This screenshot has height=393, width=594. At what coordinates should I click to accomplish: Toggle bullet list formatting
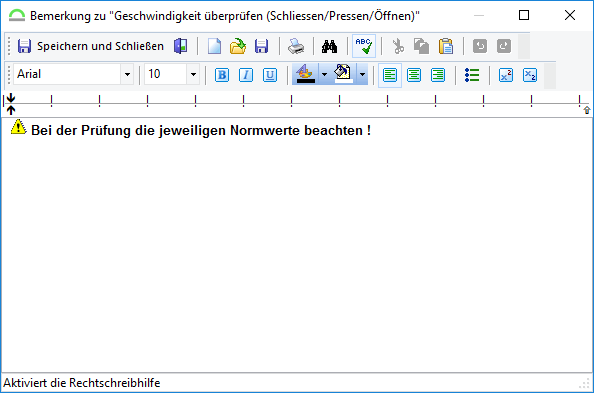tap(472, 75)
